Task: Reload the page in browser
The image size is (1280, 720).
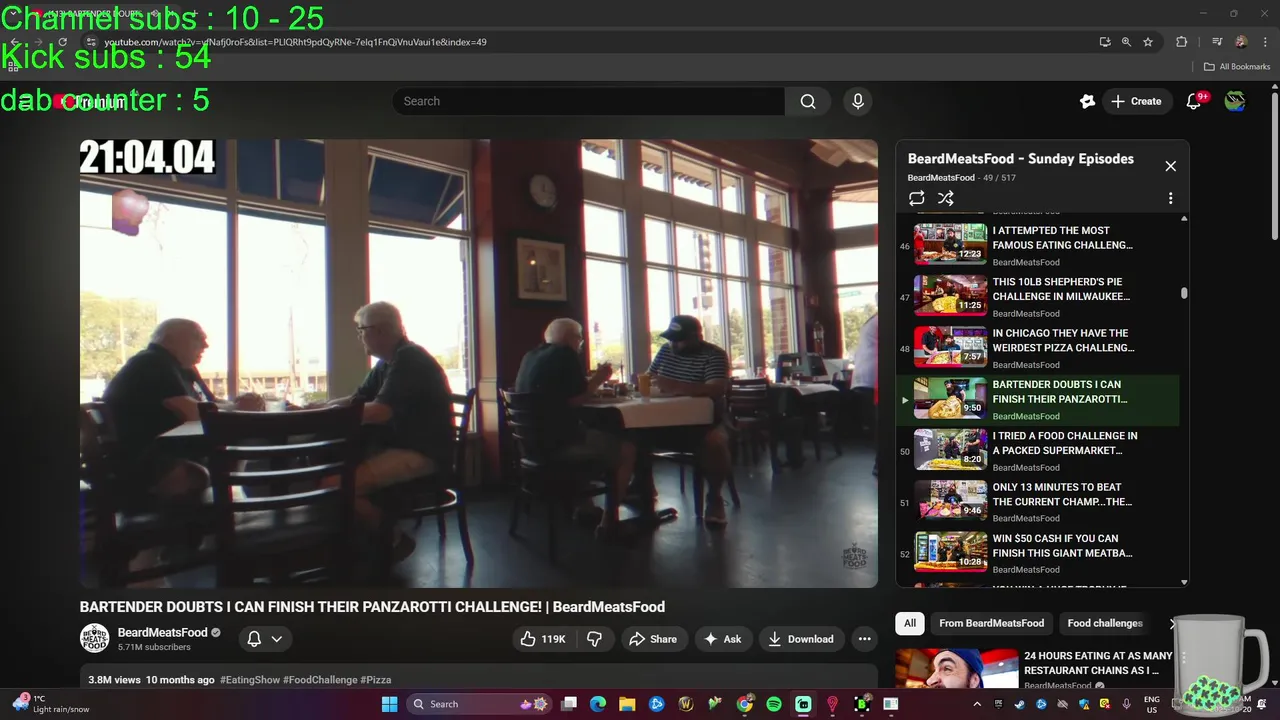Action: [x=62, y=42]
